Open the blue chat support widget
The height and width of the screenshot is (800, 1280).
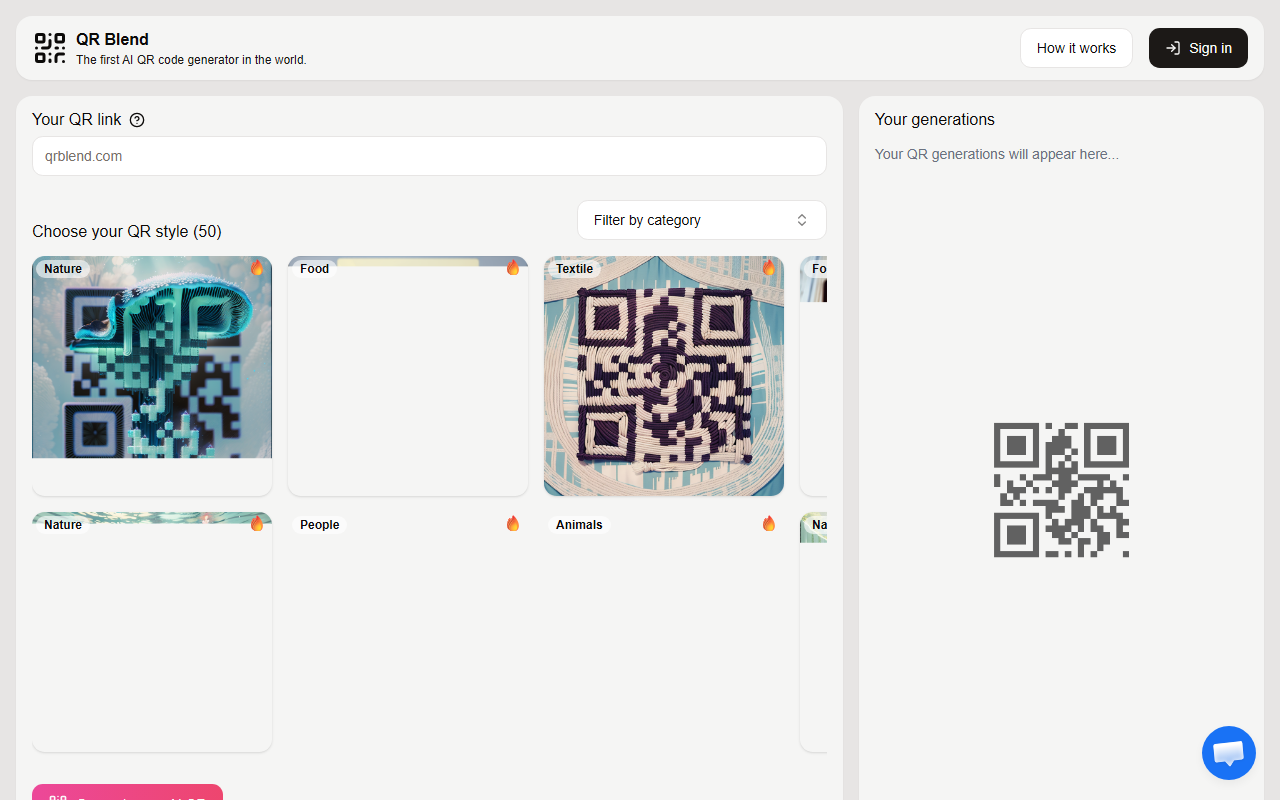tap(1229, 753)
